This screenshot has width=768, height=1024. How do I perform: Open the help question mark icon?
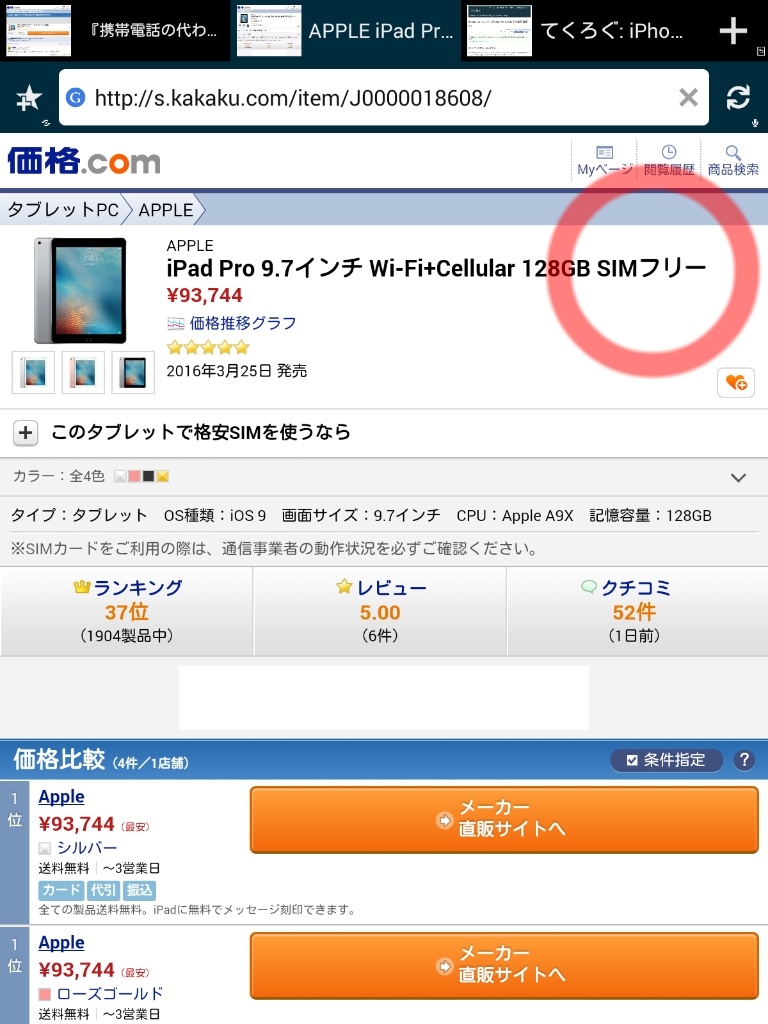tap(744, 760)
